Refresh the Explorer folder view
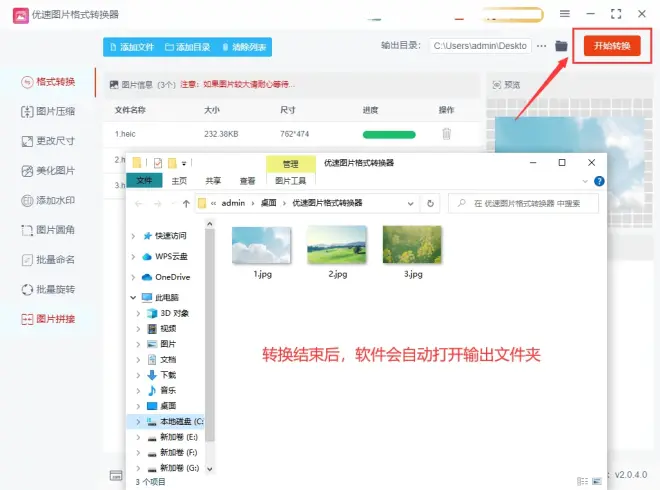 [430, 203]
